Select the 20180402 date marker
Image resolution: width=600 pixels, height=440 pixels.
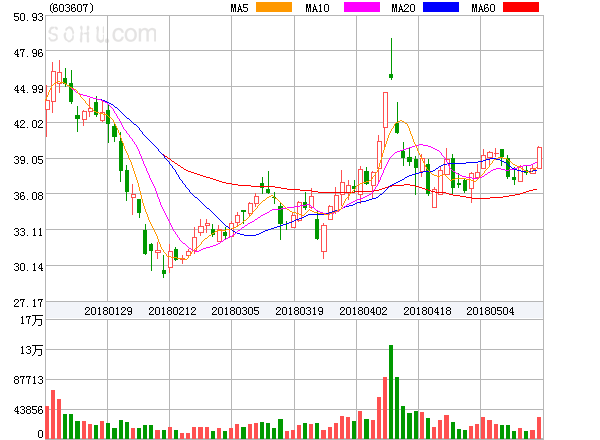point(363,311)
